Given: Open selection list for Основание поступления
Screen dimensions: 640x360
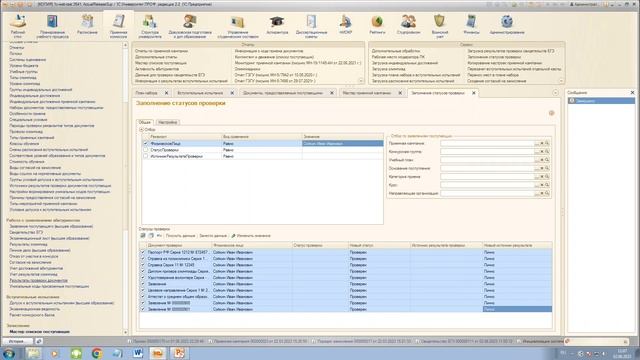Looking at the screenshot, I should tap(537, 168).
